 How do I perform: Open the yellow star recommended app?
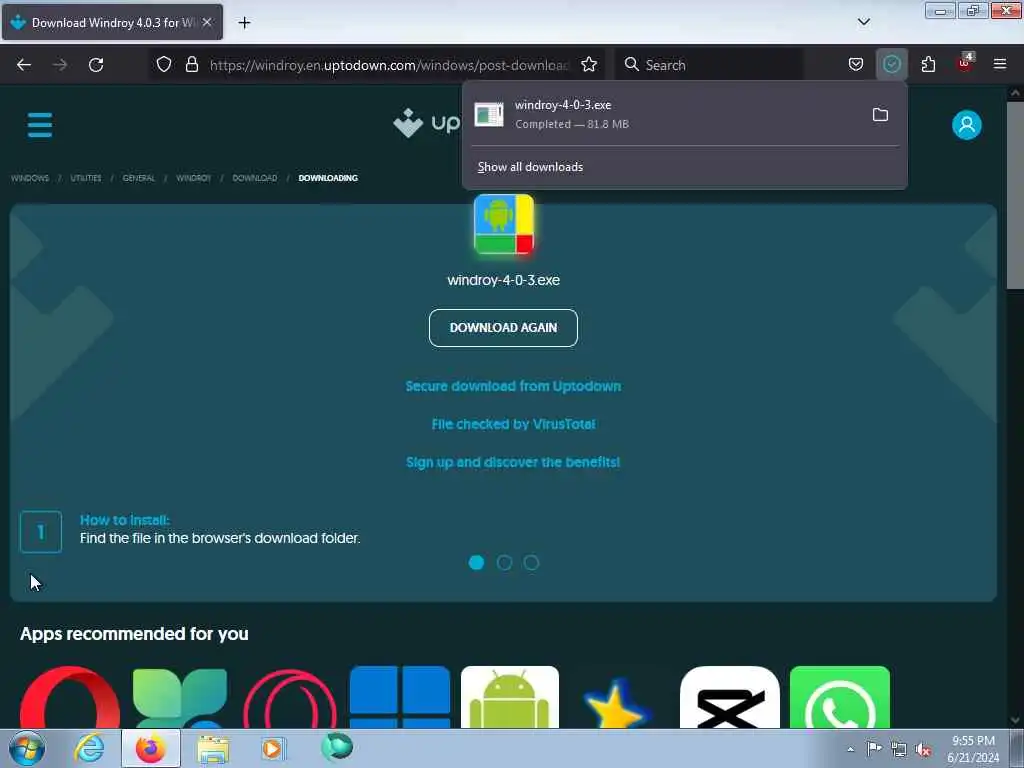pos(616,703)
